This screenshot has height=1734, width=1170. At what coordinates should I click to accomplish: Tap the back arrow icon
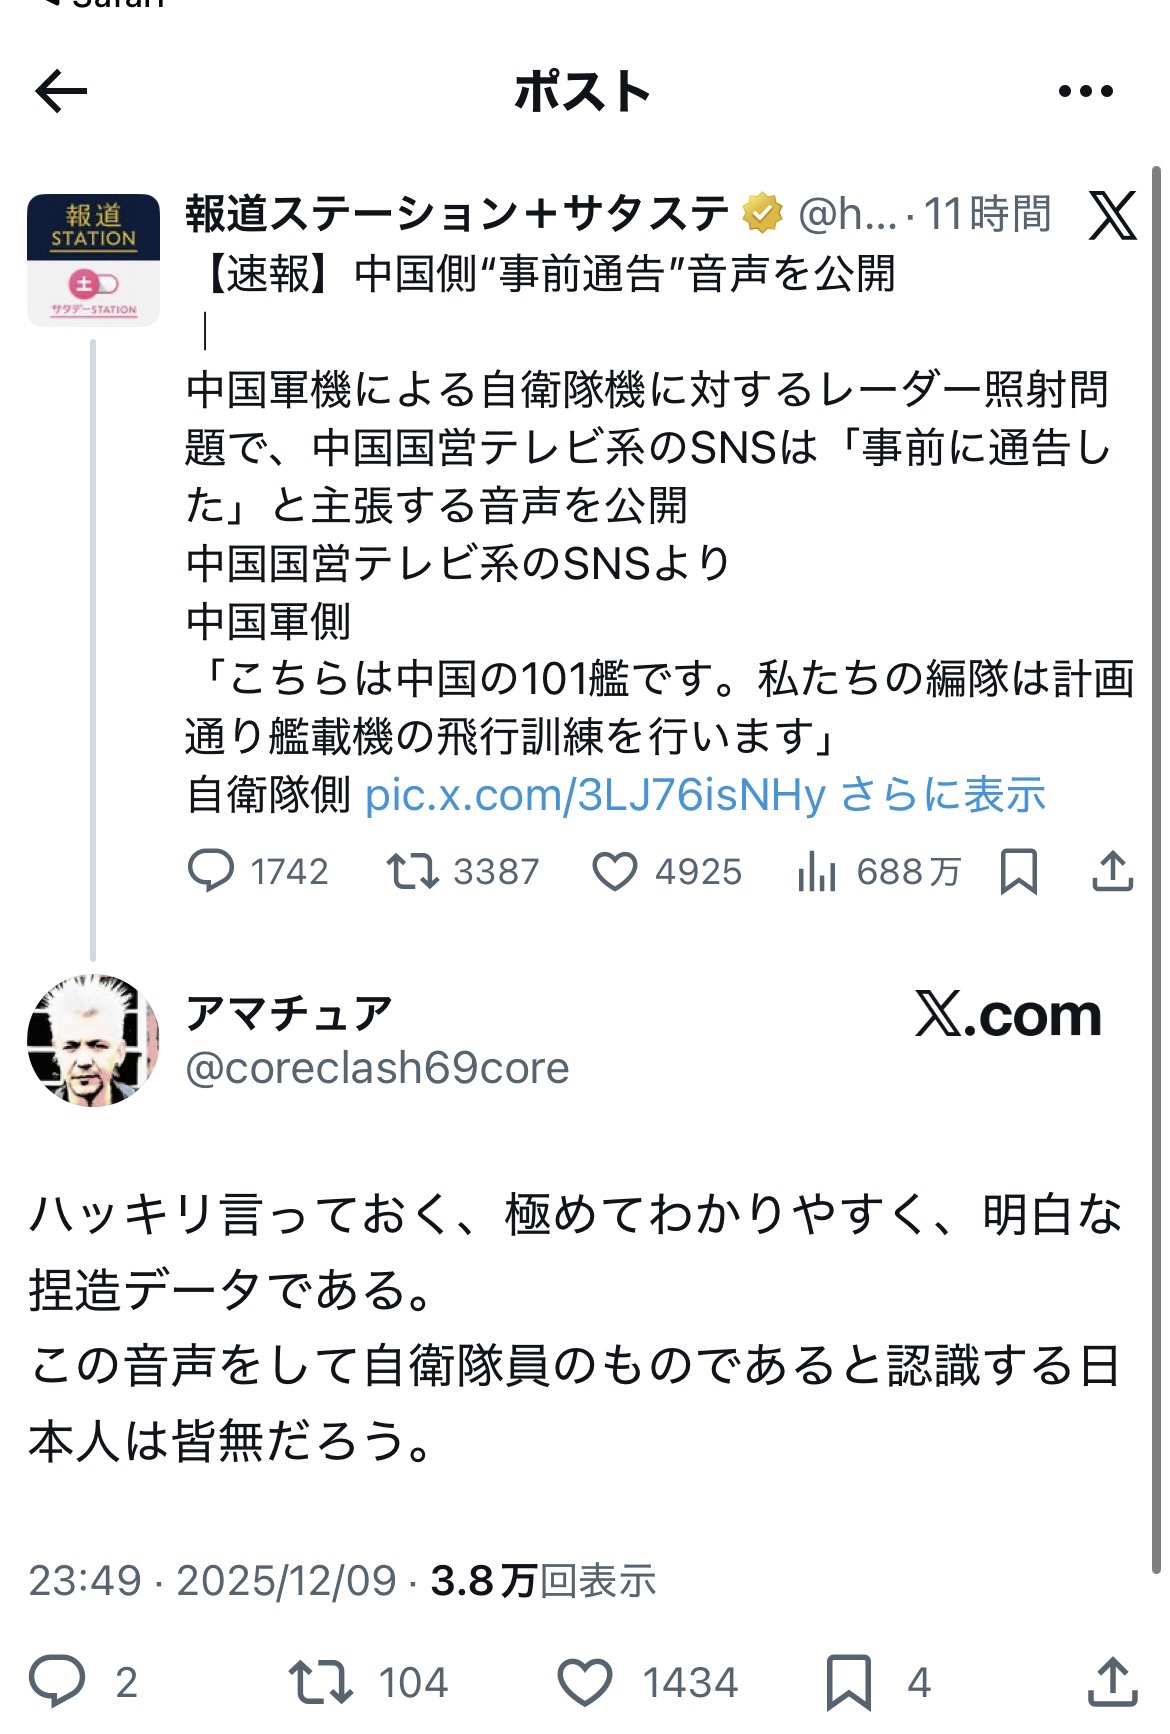coord(61,92)
